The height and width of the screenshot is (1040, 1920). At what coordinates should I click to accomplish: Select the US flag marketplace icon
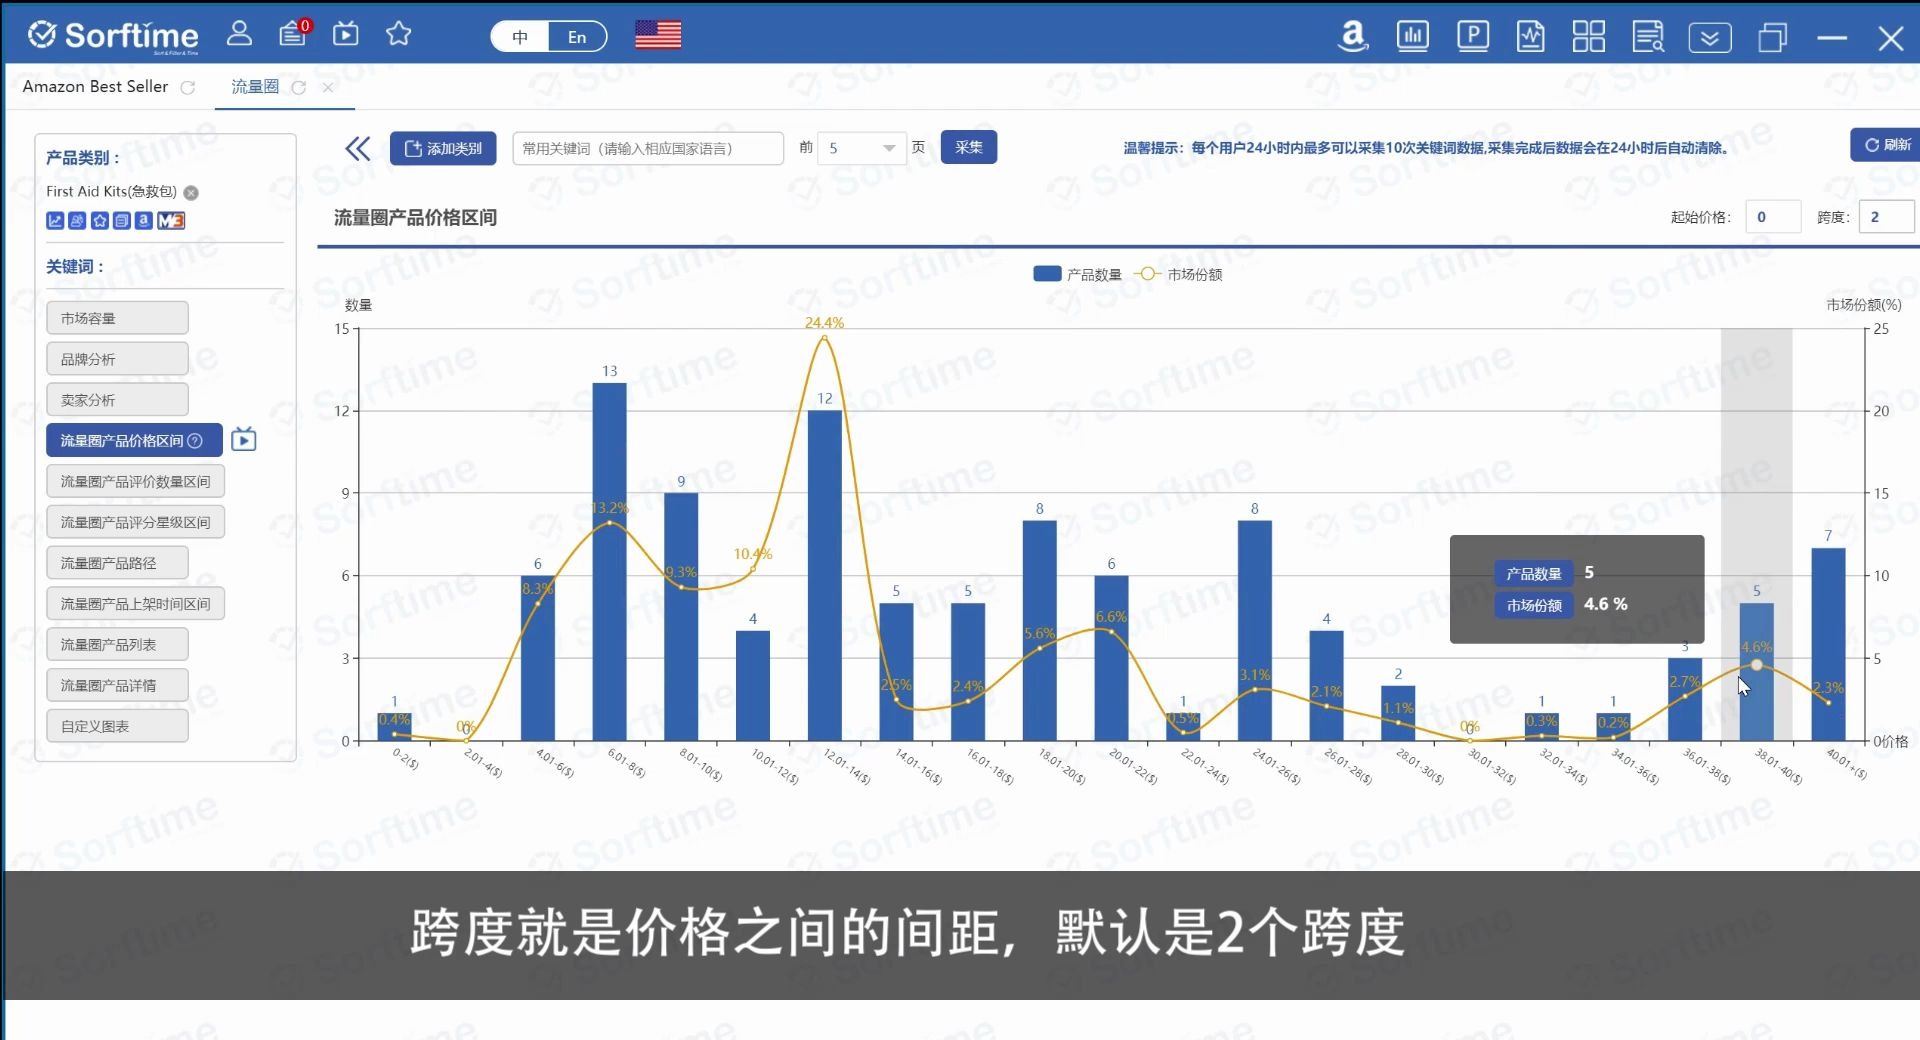tap(658, 36)
